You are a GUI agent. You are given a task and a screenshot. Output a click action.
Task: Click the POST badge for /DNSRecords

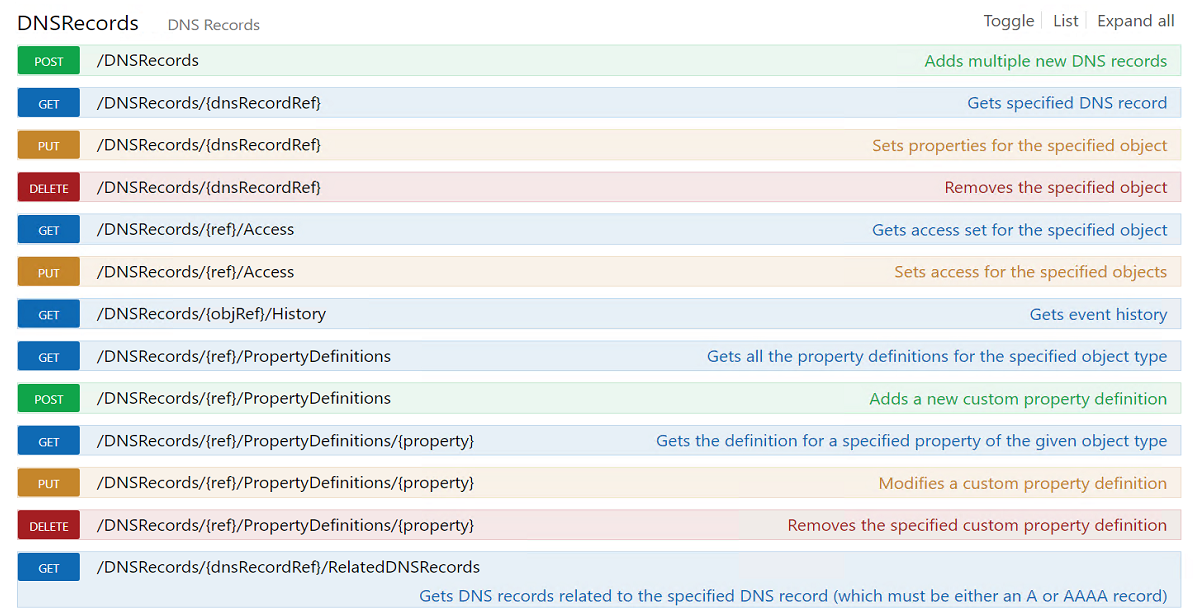coord(48,61)
